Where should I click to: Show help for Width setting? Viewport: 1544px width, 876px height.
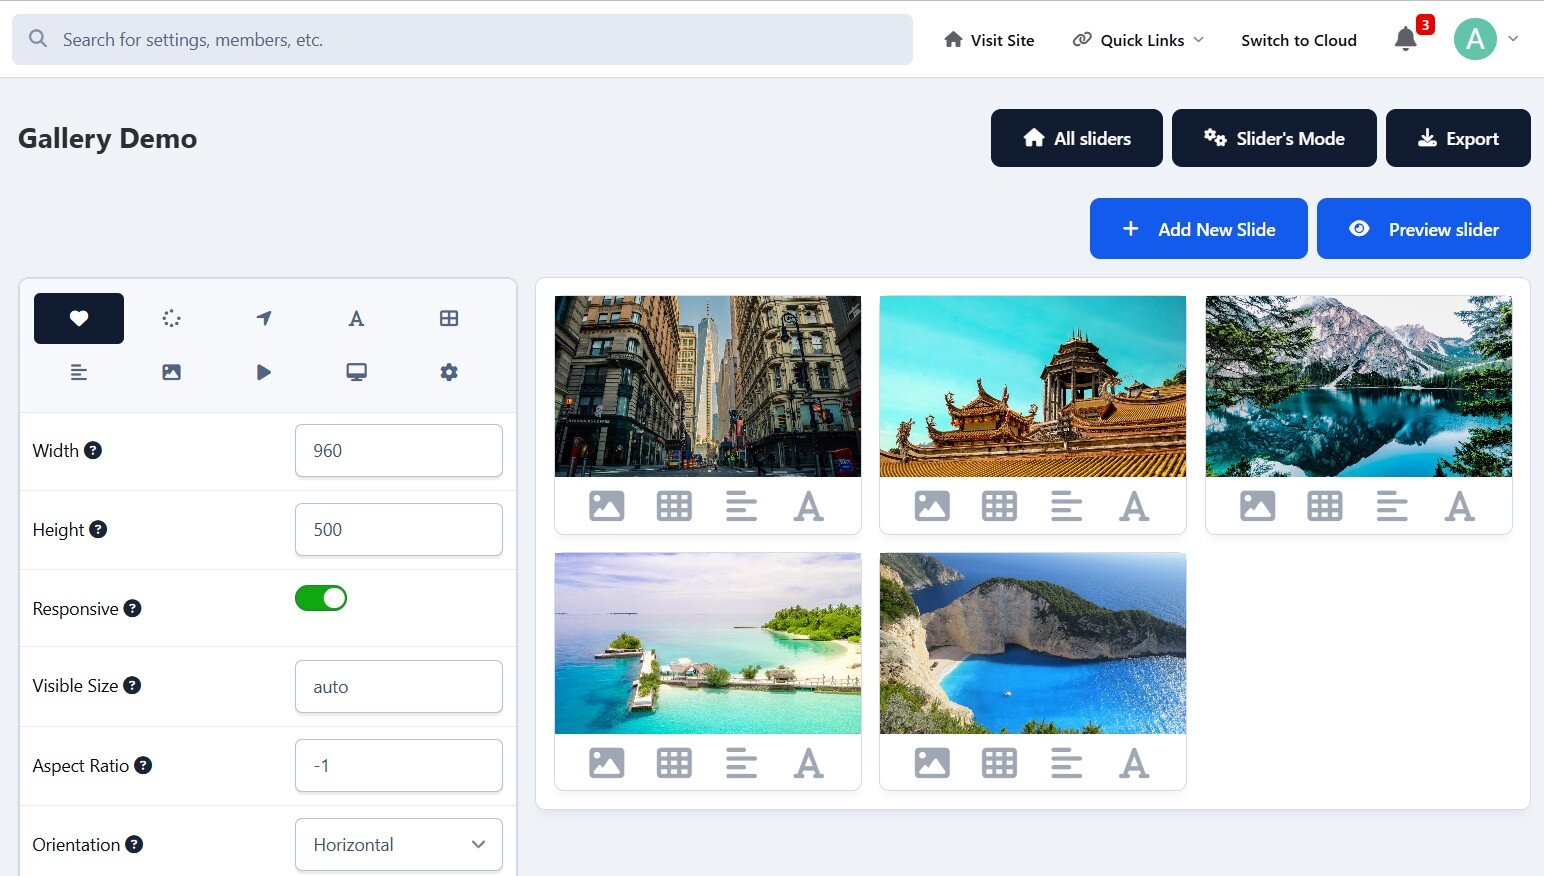pos(93,450)
